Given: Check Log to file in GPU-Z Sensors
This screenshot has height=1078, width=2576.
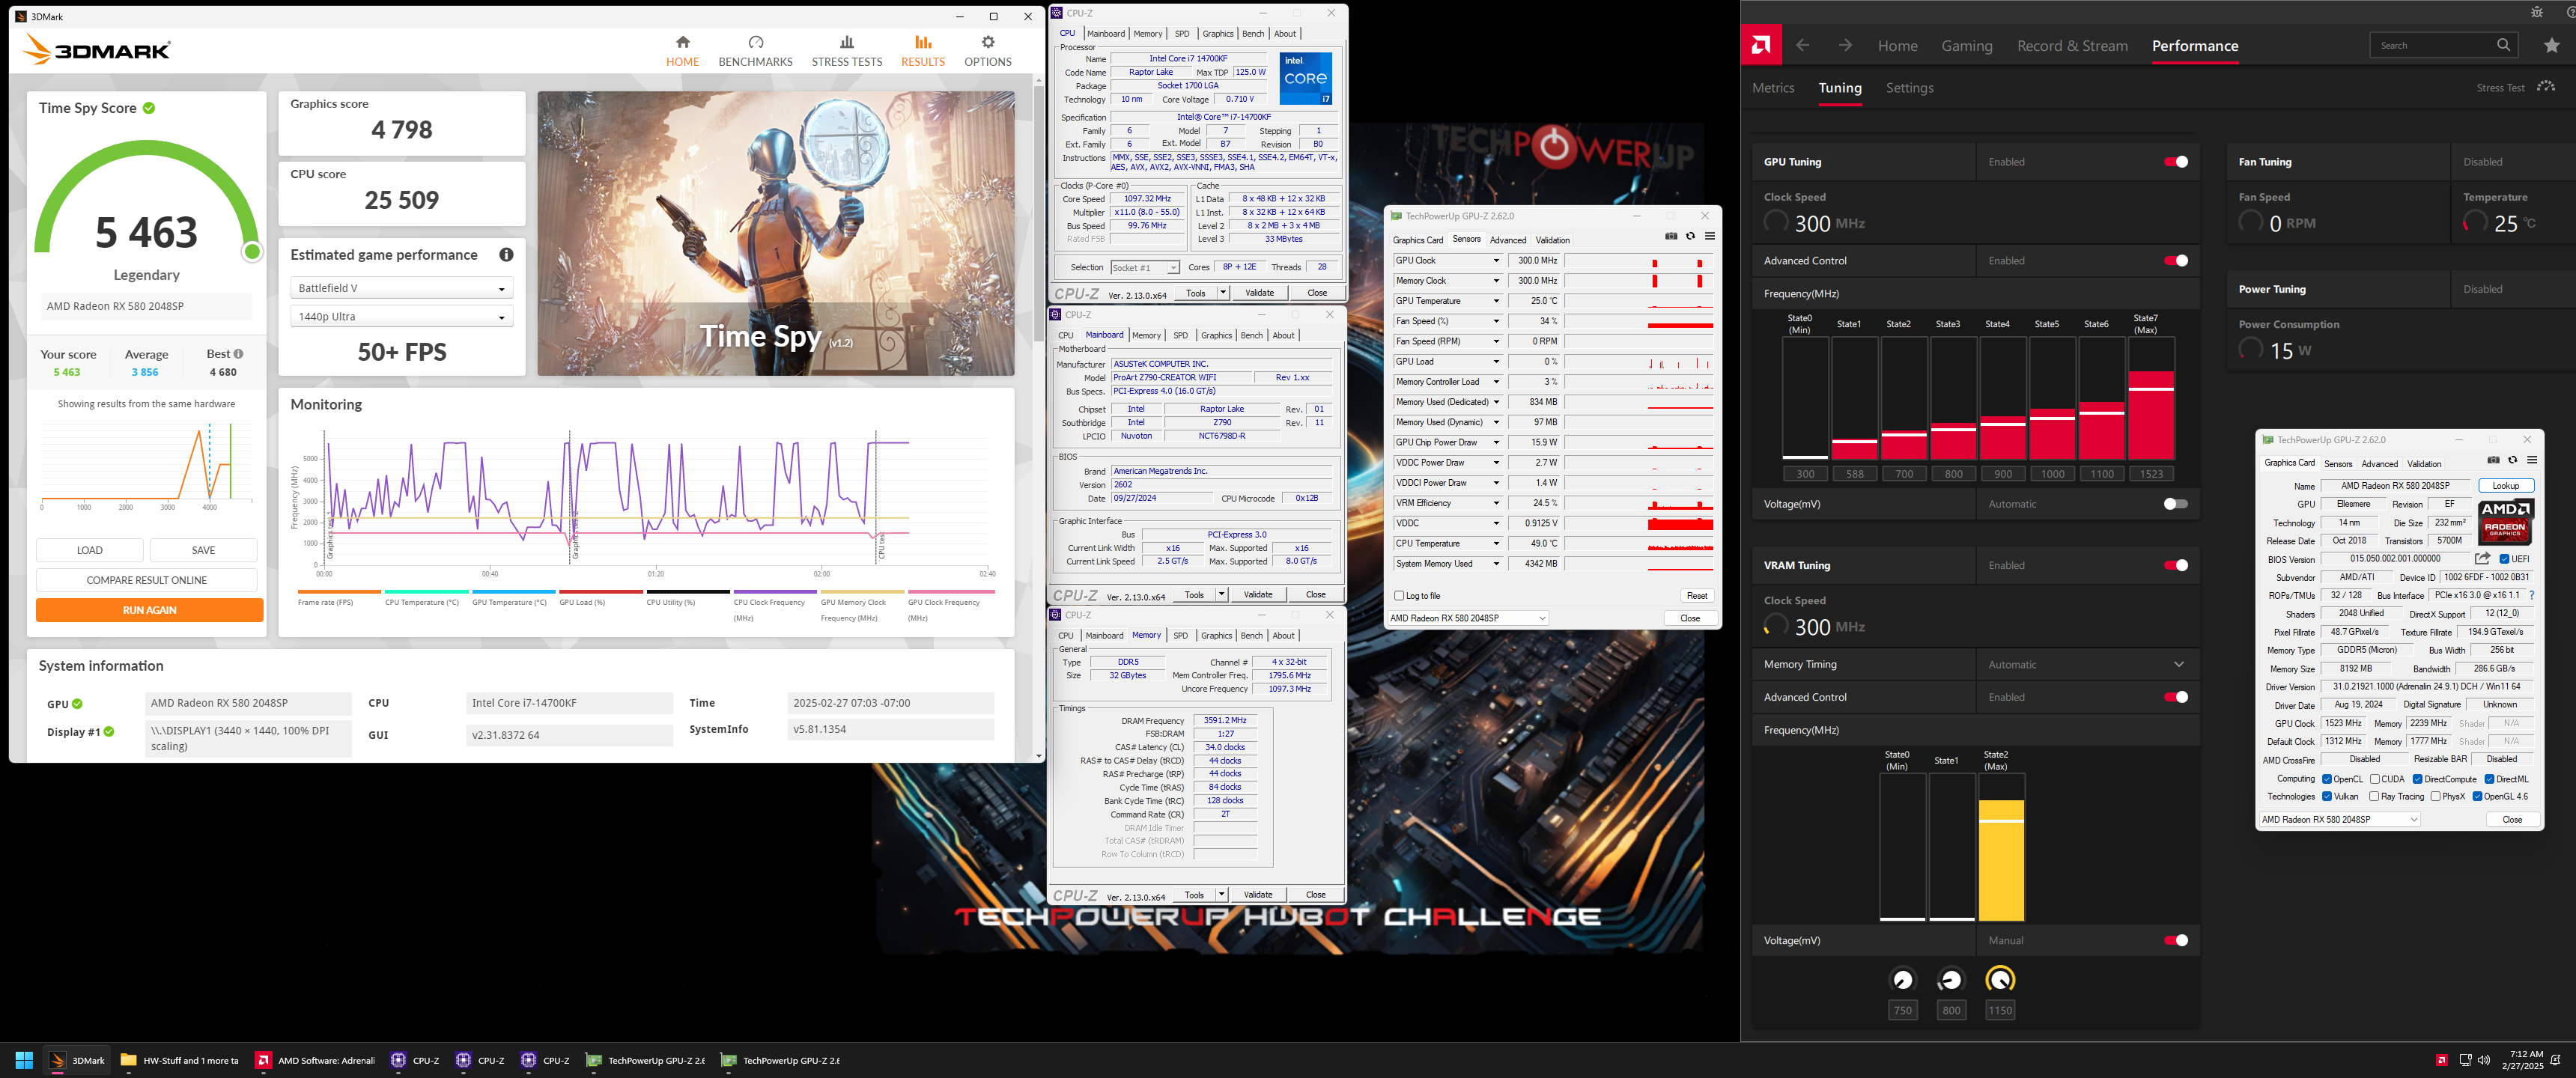Looking at the screenshot, I should (1399, 596).
